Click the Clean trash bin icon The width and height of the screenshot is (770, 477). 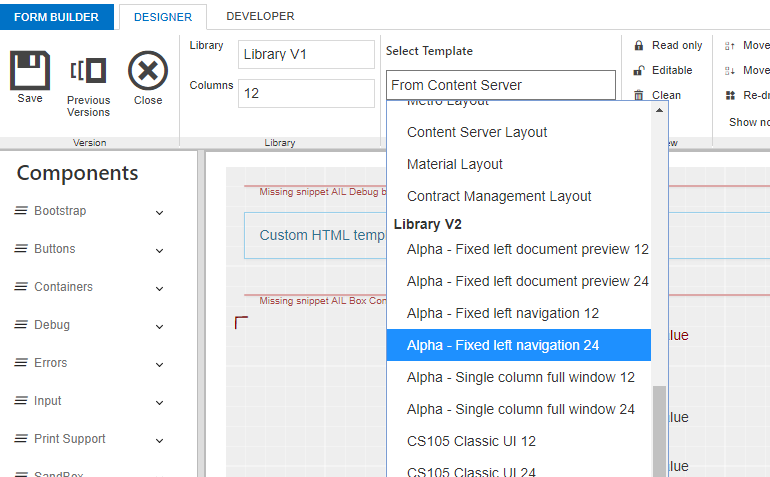tap(639, 96)
